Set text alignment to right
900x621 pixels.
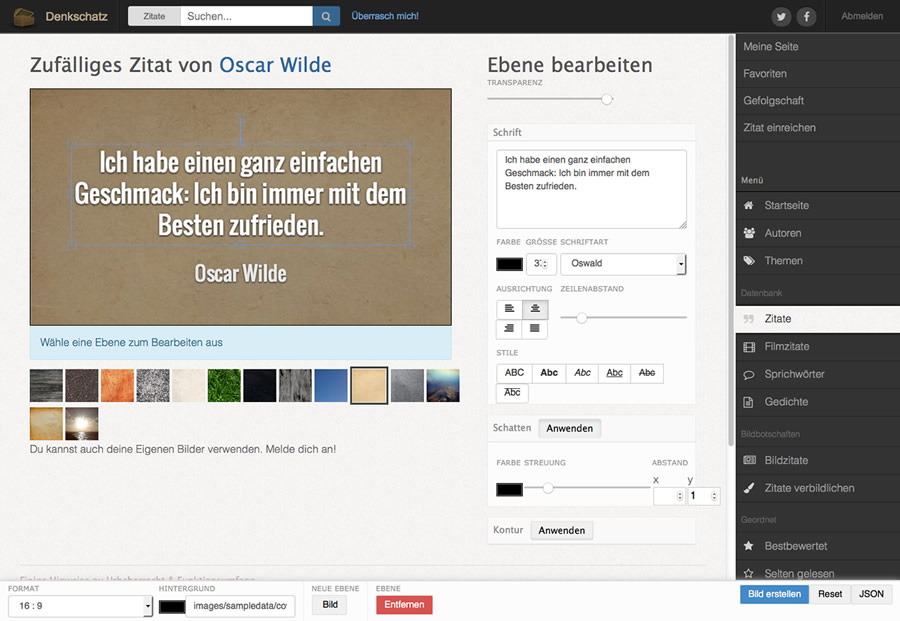tap(509, 328)
